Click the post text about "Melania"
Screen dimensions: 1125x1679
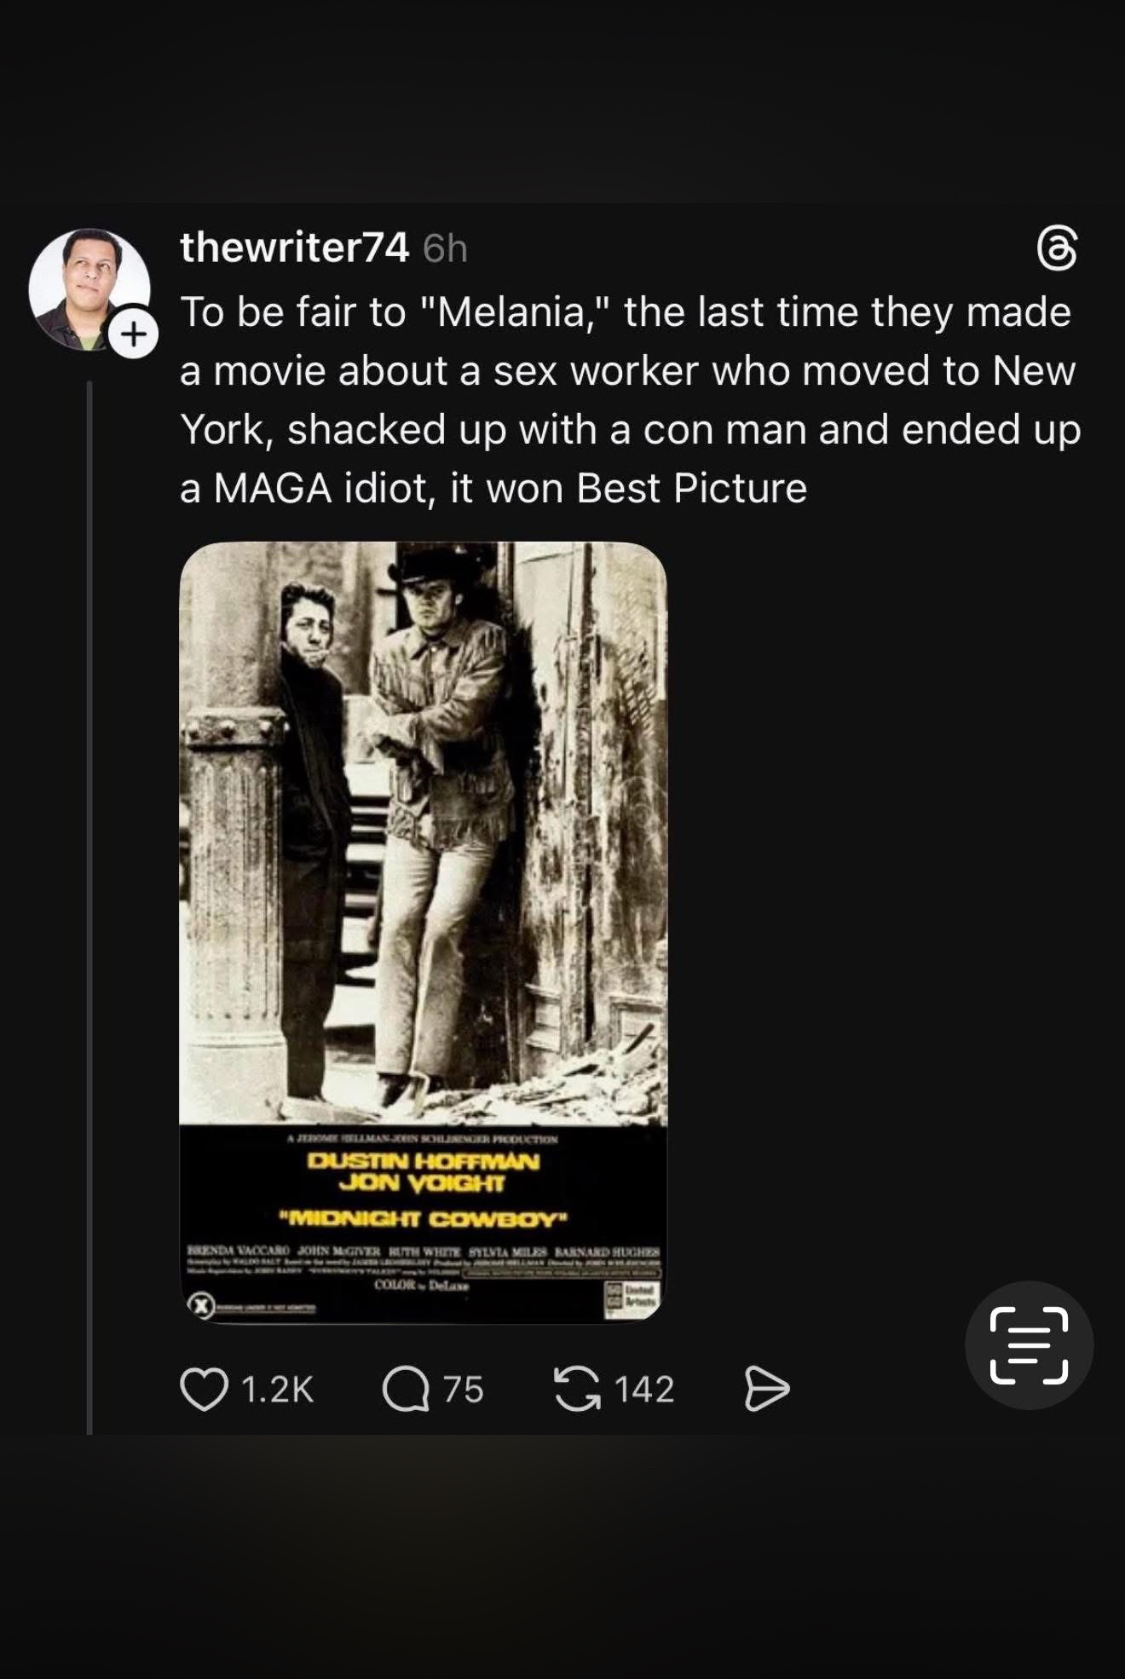point(628,400)
